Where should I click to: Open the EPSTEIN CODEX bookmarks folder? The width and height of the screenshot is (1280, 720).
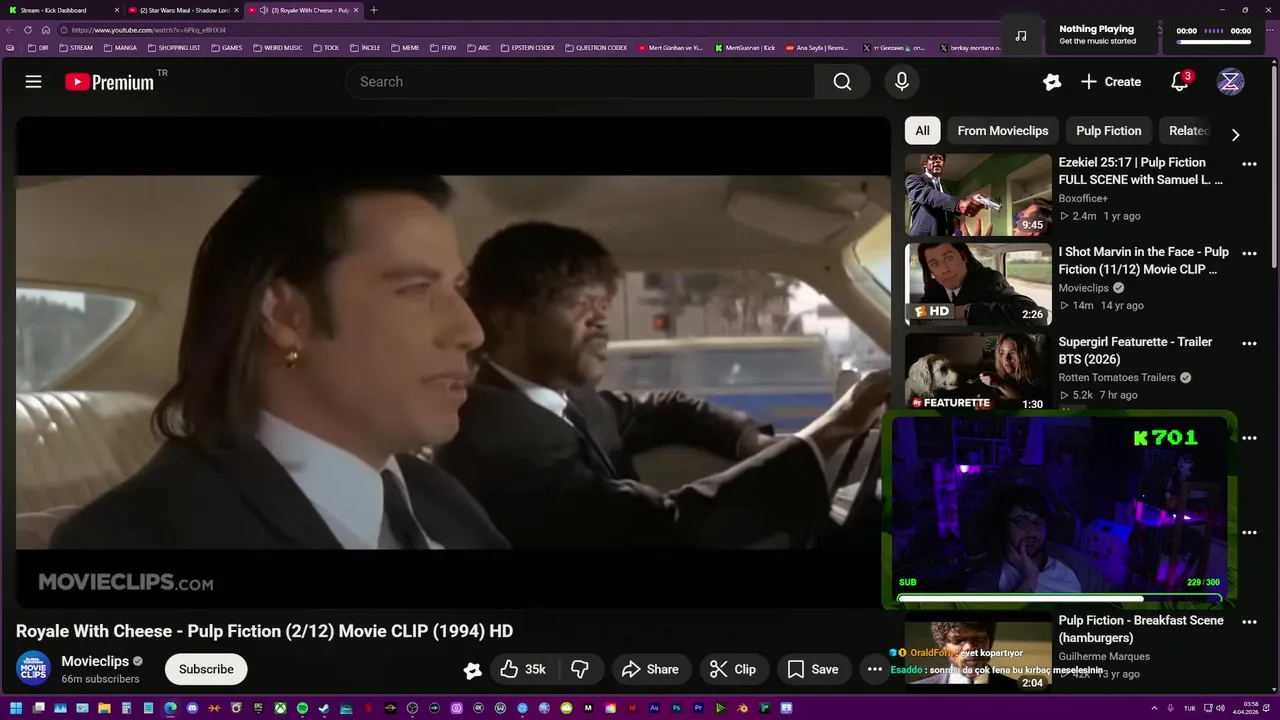526,48
